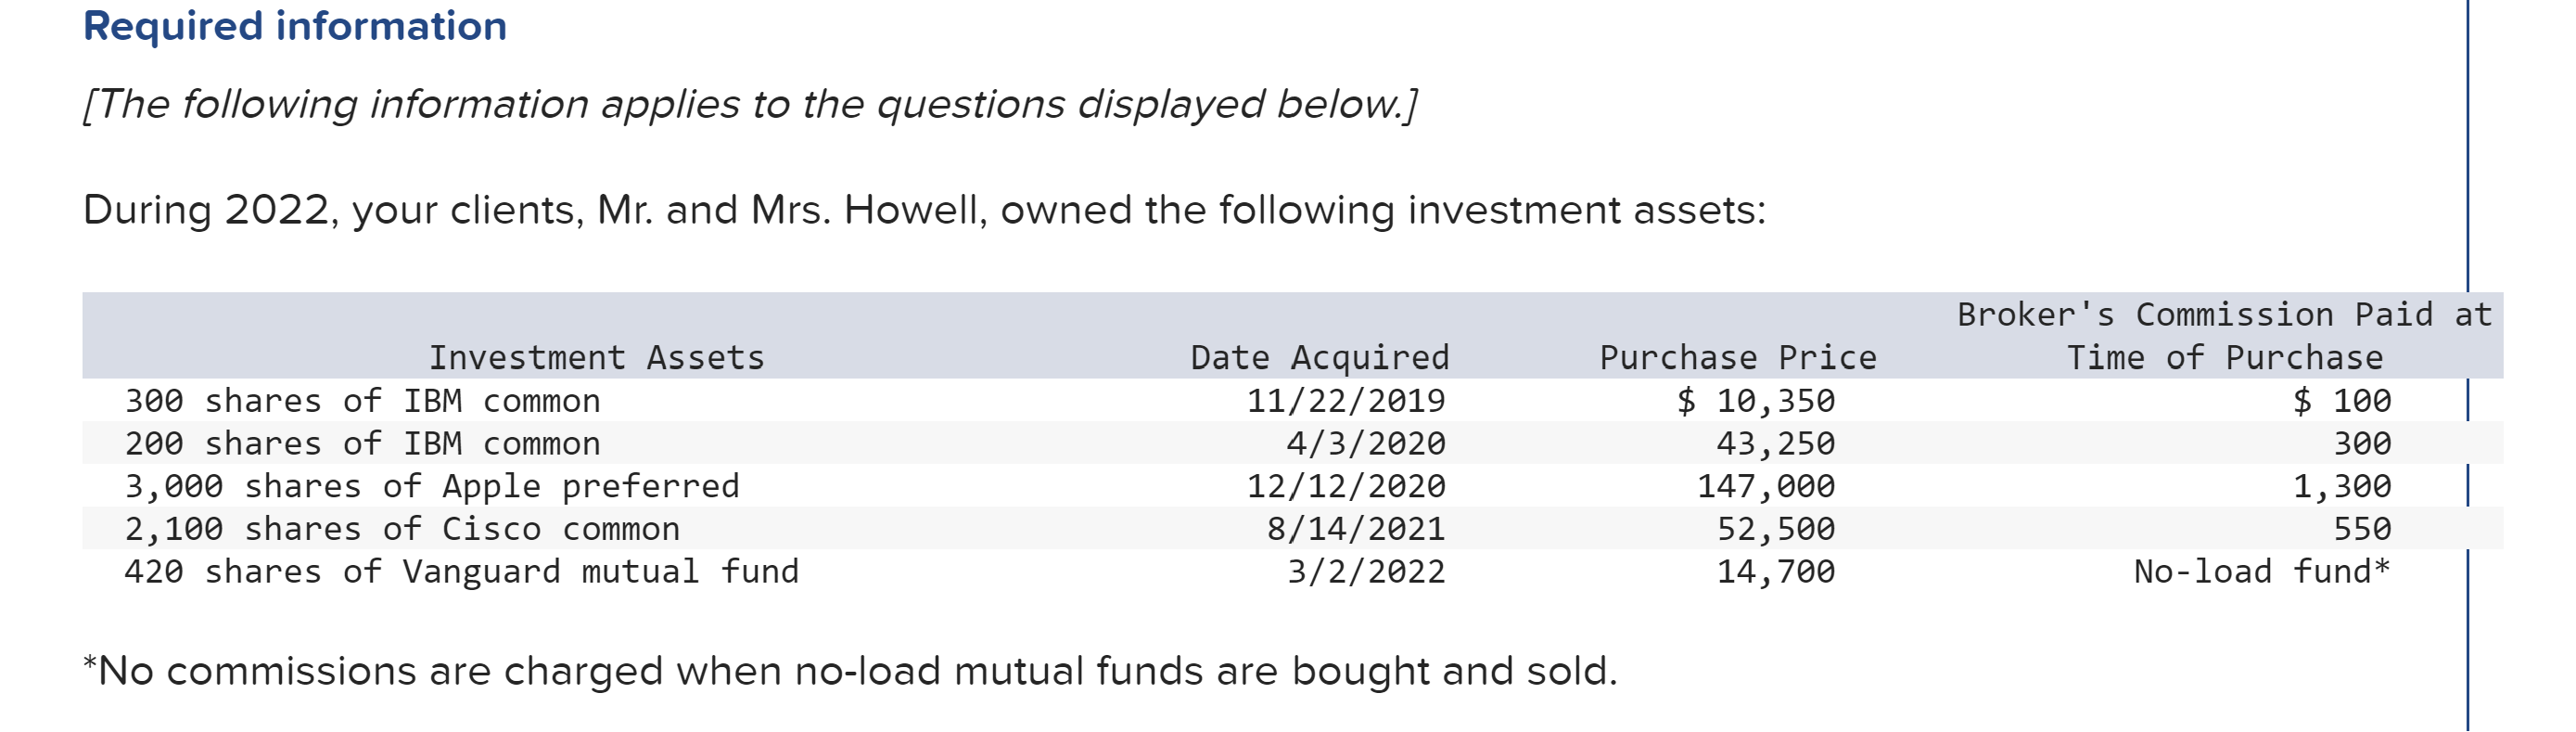The image size is (2576, 732).
Task: Click the $ 10,350 purchase price
Action: pos(1755,401)
